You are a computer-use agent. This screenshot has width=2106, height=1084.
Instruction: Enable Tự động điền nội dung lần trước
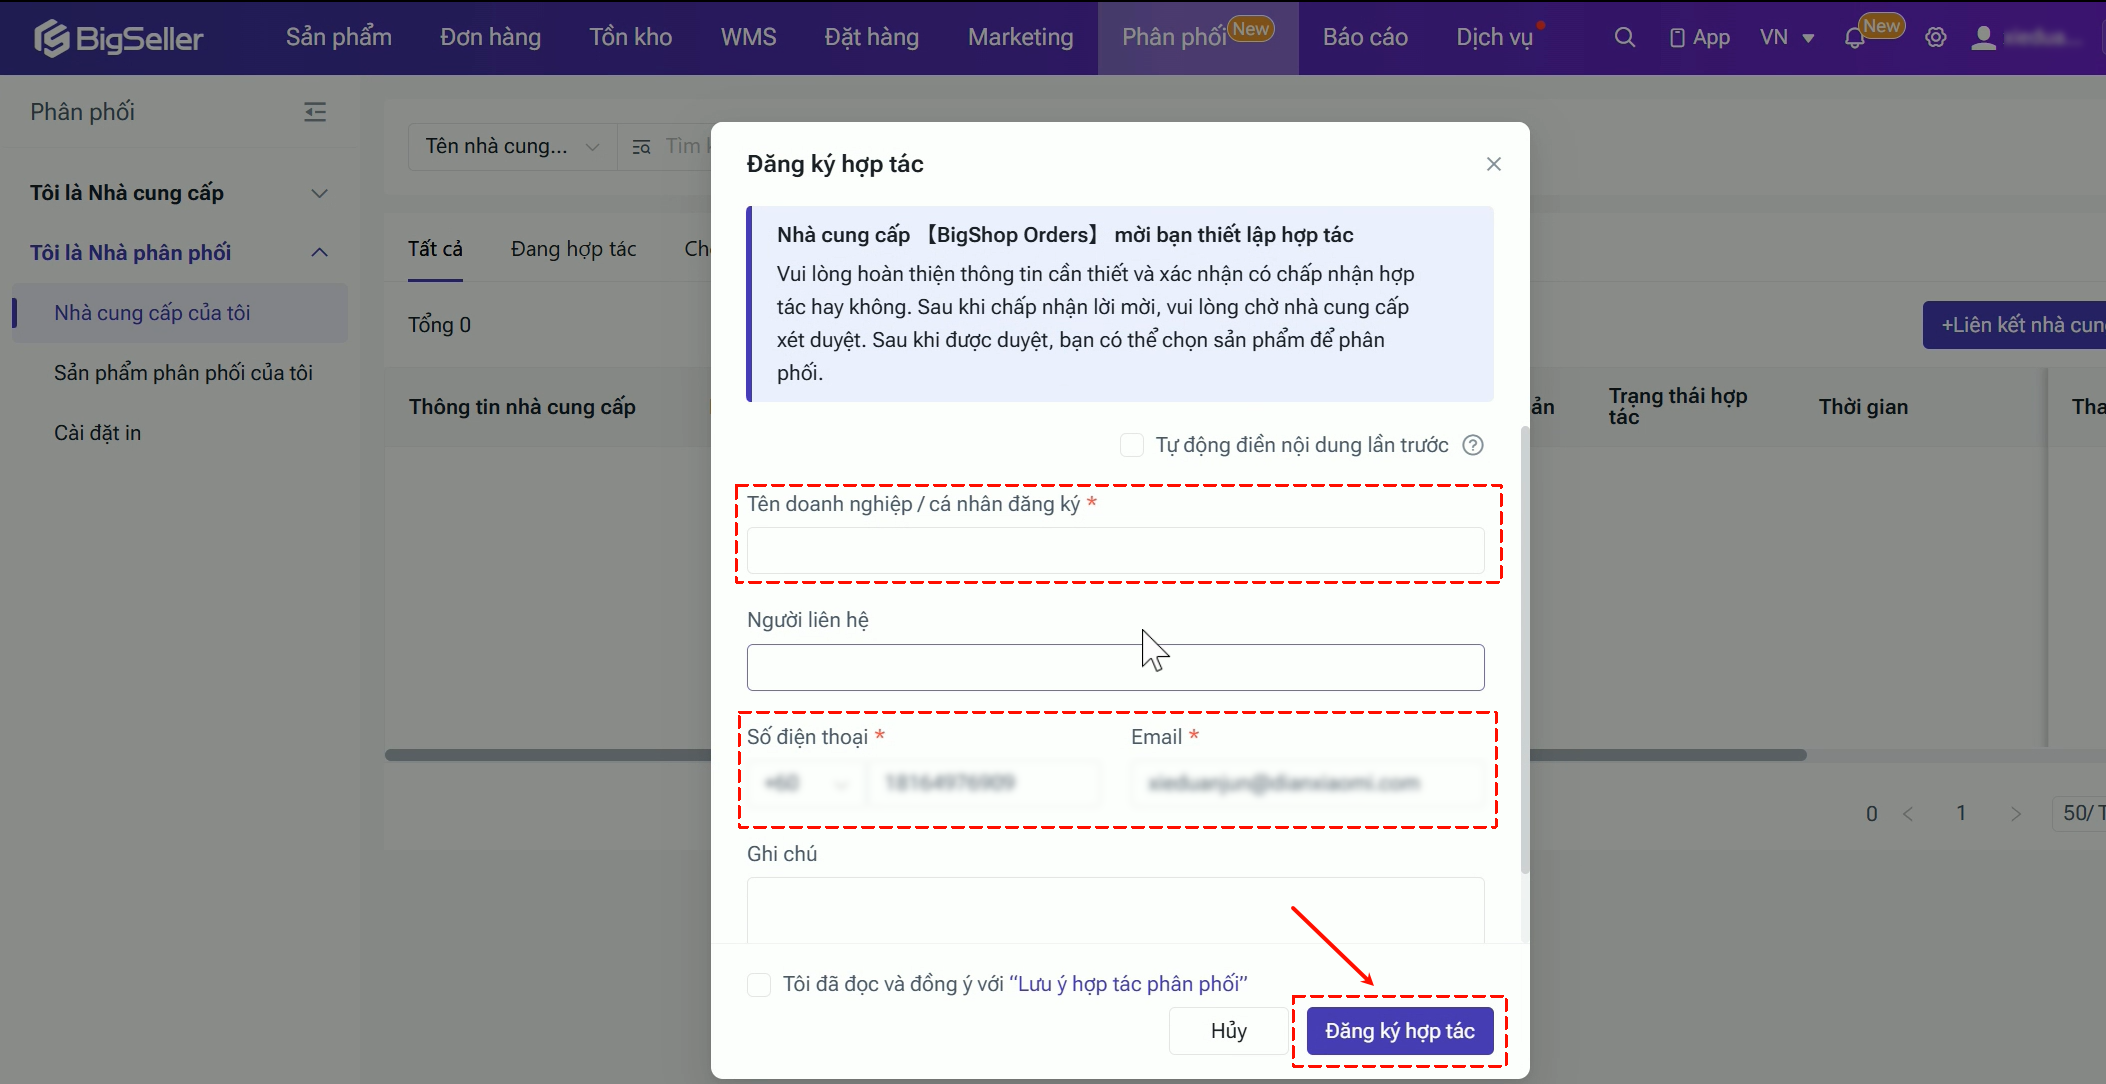coord(1132,445)
